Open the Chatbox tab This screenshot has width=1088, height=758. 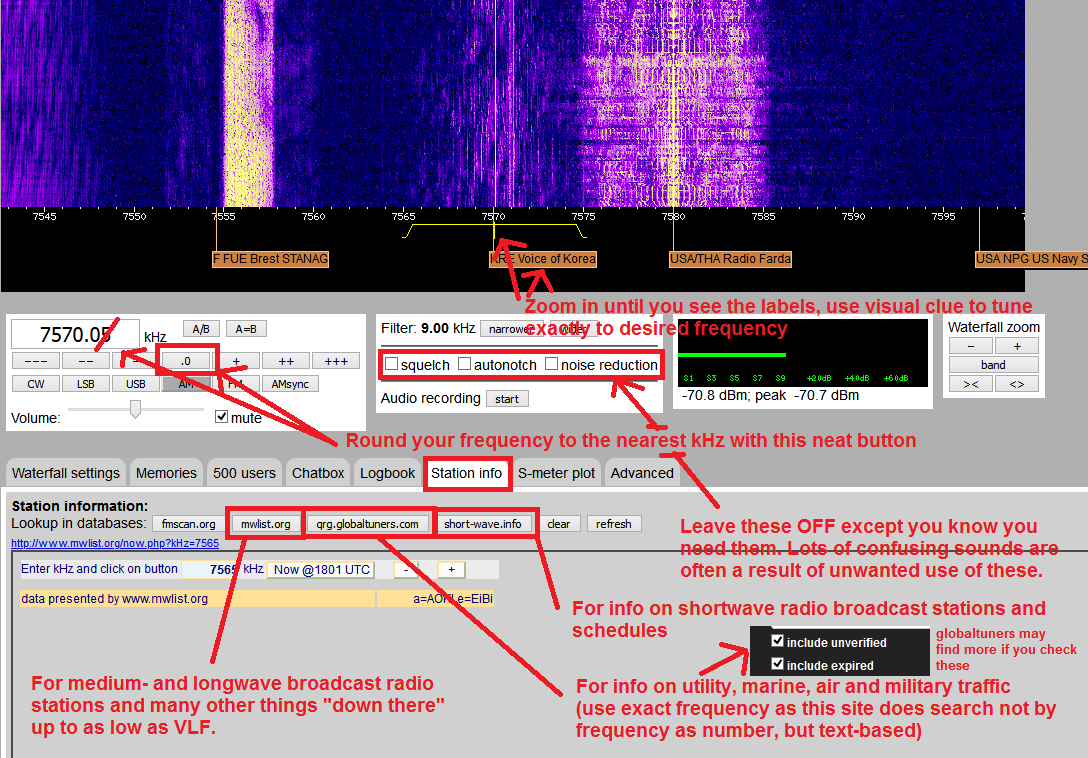(318, 473)
